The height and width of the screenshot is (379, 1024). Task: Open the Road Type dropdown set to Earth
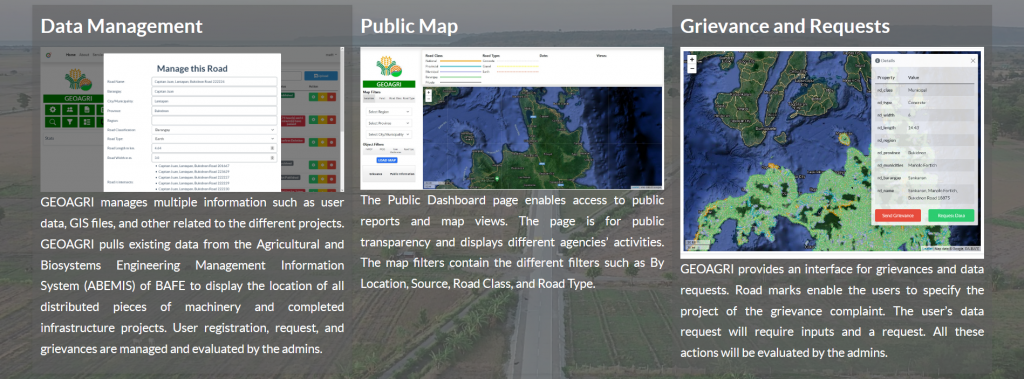(214, 139)
